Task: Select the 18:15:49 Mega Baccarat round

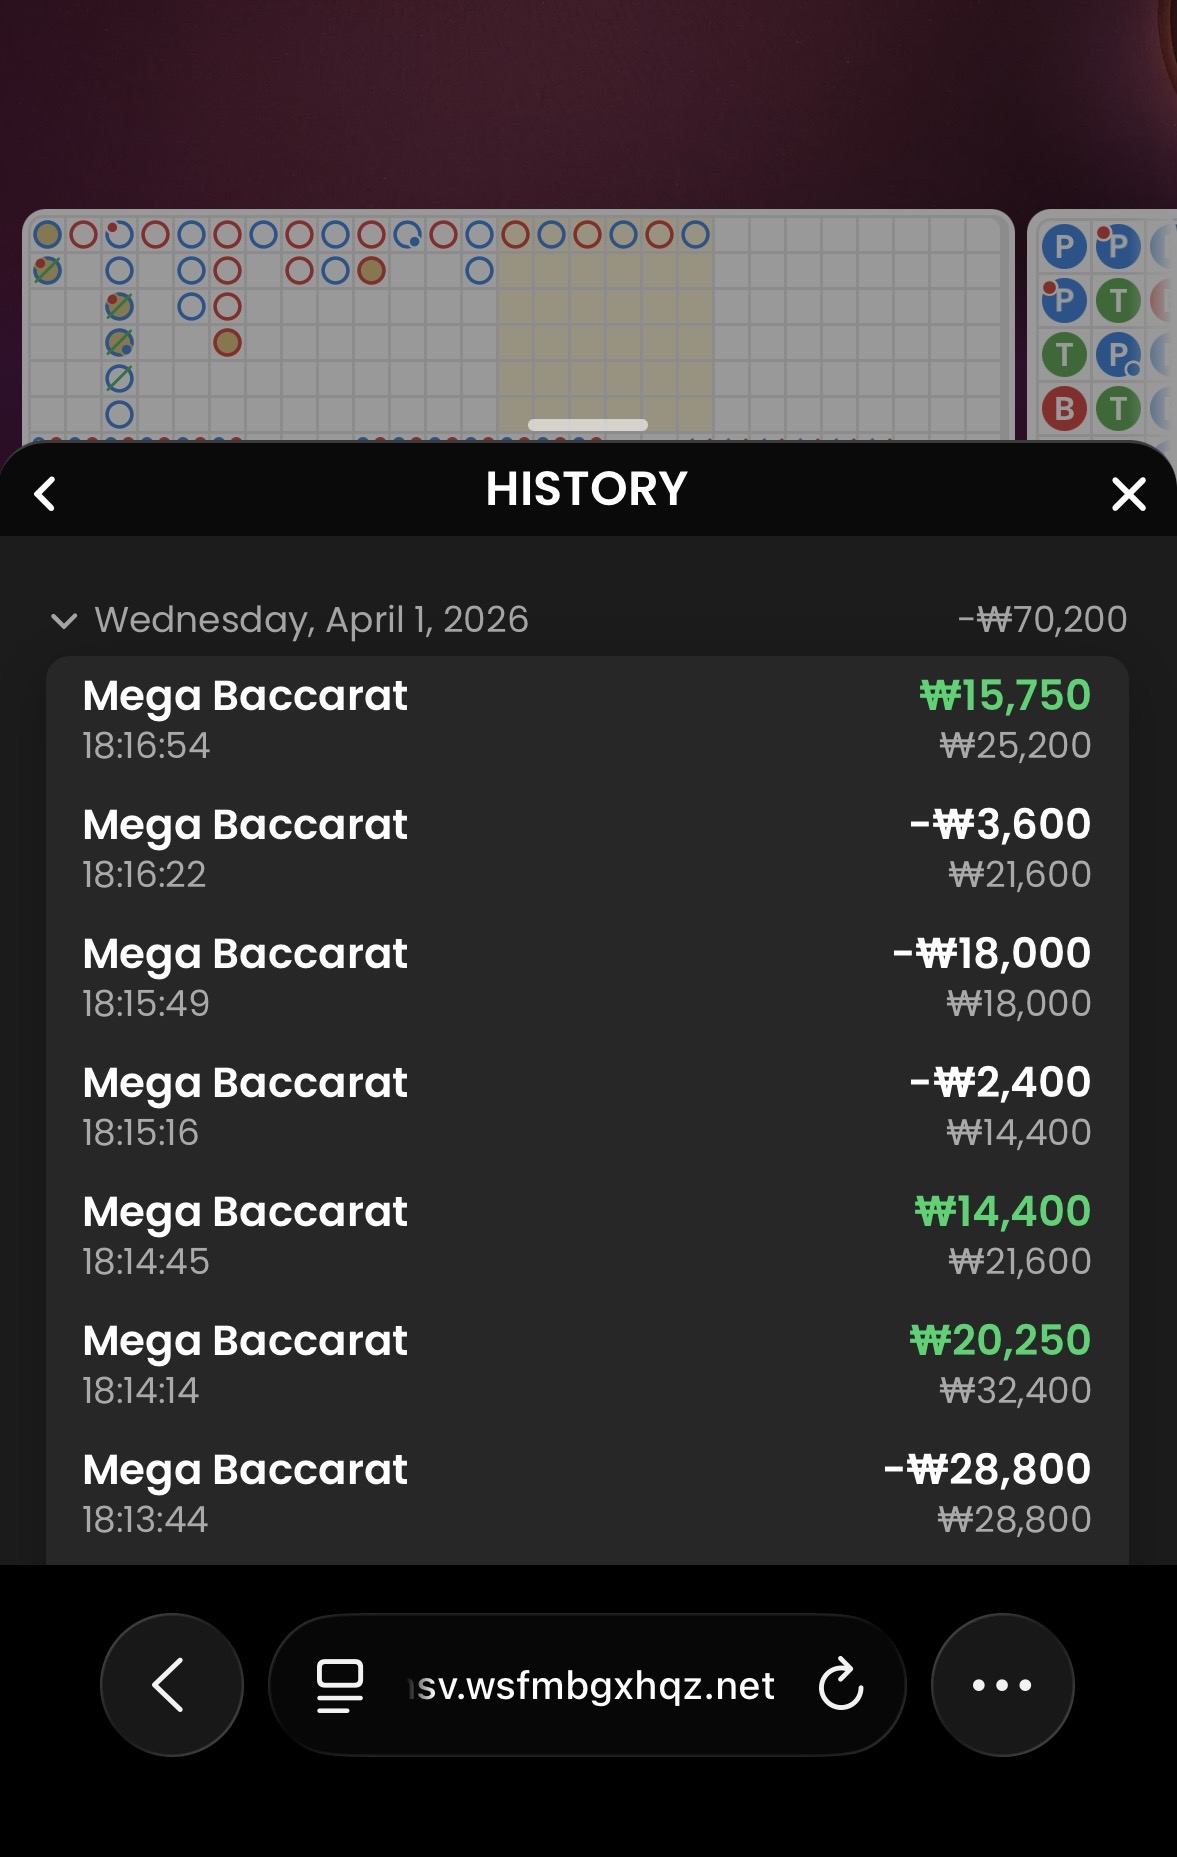Action: coord(587,978)
